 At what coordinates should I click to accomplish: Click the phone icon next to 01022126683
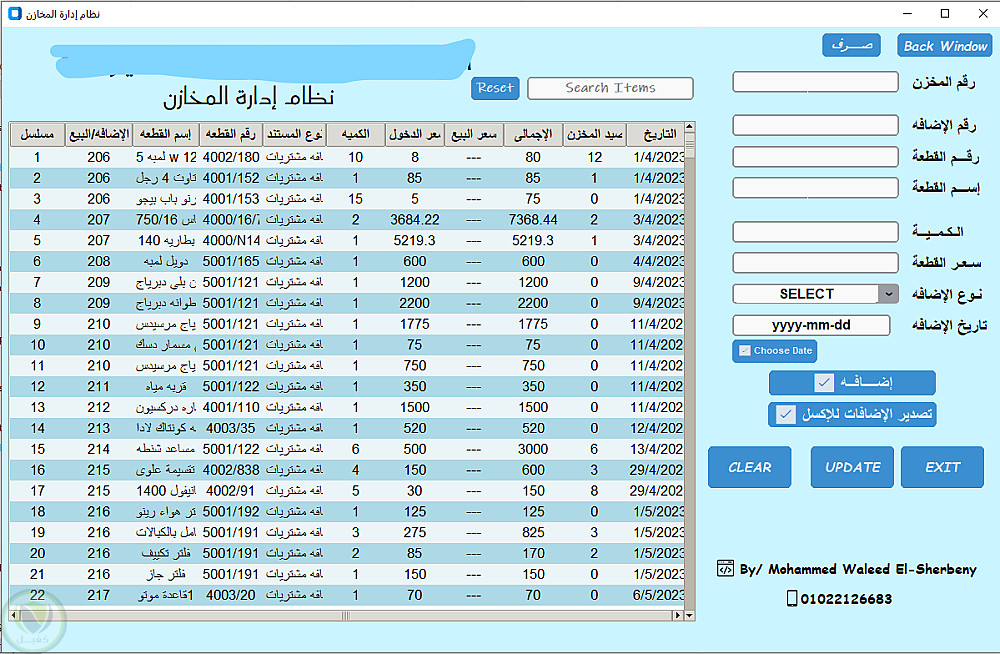pyautogui.click(x=791, y=598)
